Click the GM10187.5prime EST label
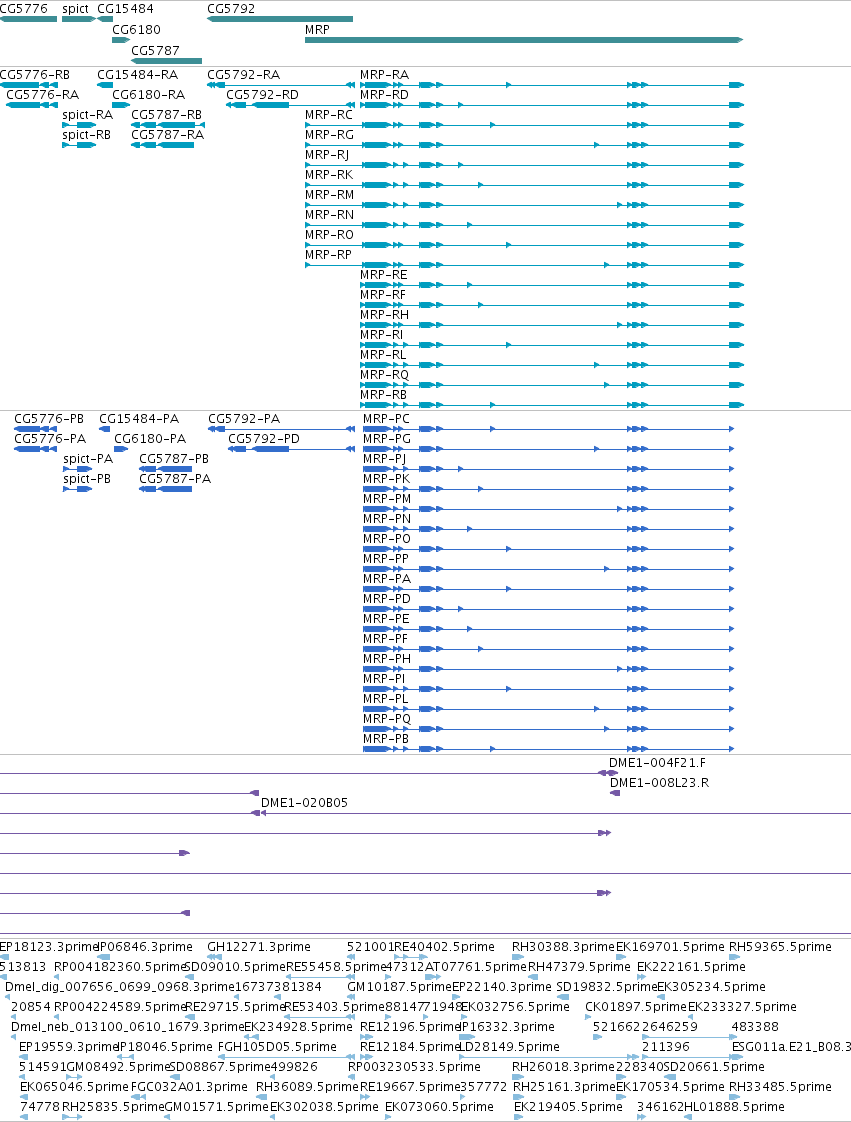This screenshot has height=1122, width=851. click(399, 987)
